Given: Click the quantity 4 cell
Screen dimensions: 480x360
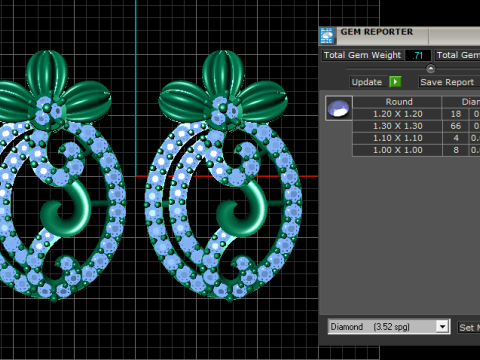Looking at the screenshot, I should 456,138.
